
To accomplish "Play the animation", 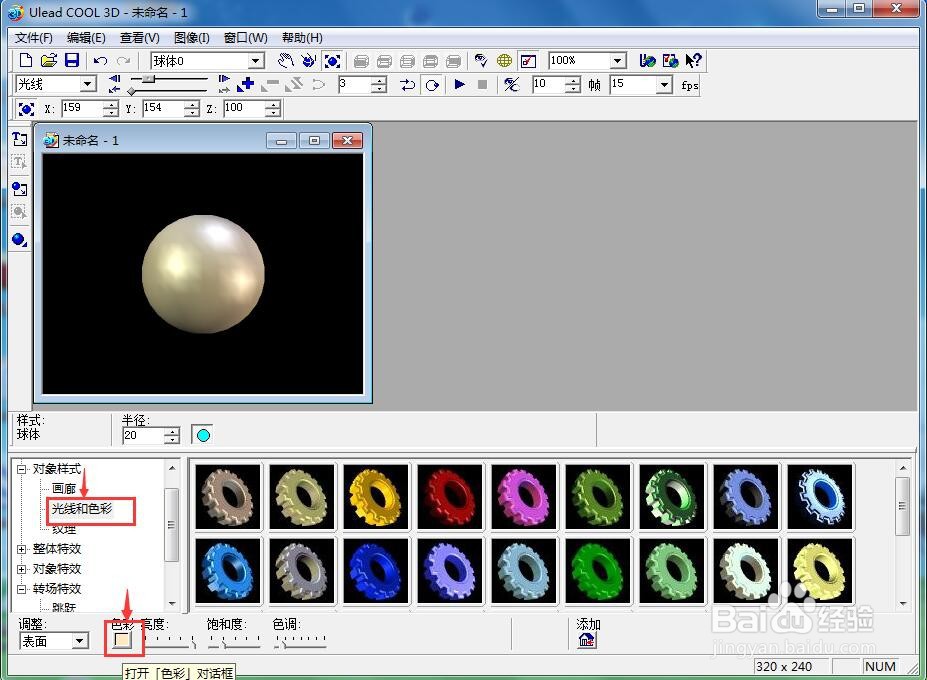I will (459, 85).
